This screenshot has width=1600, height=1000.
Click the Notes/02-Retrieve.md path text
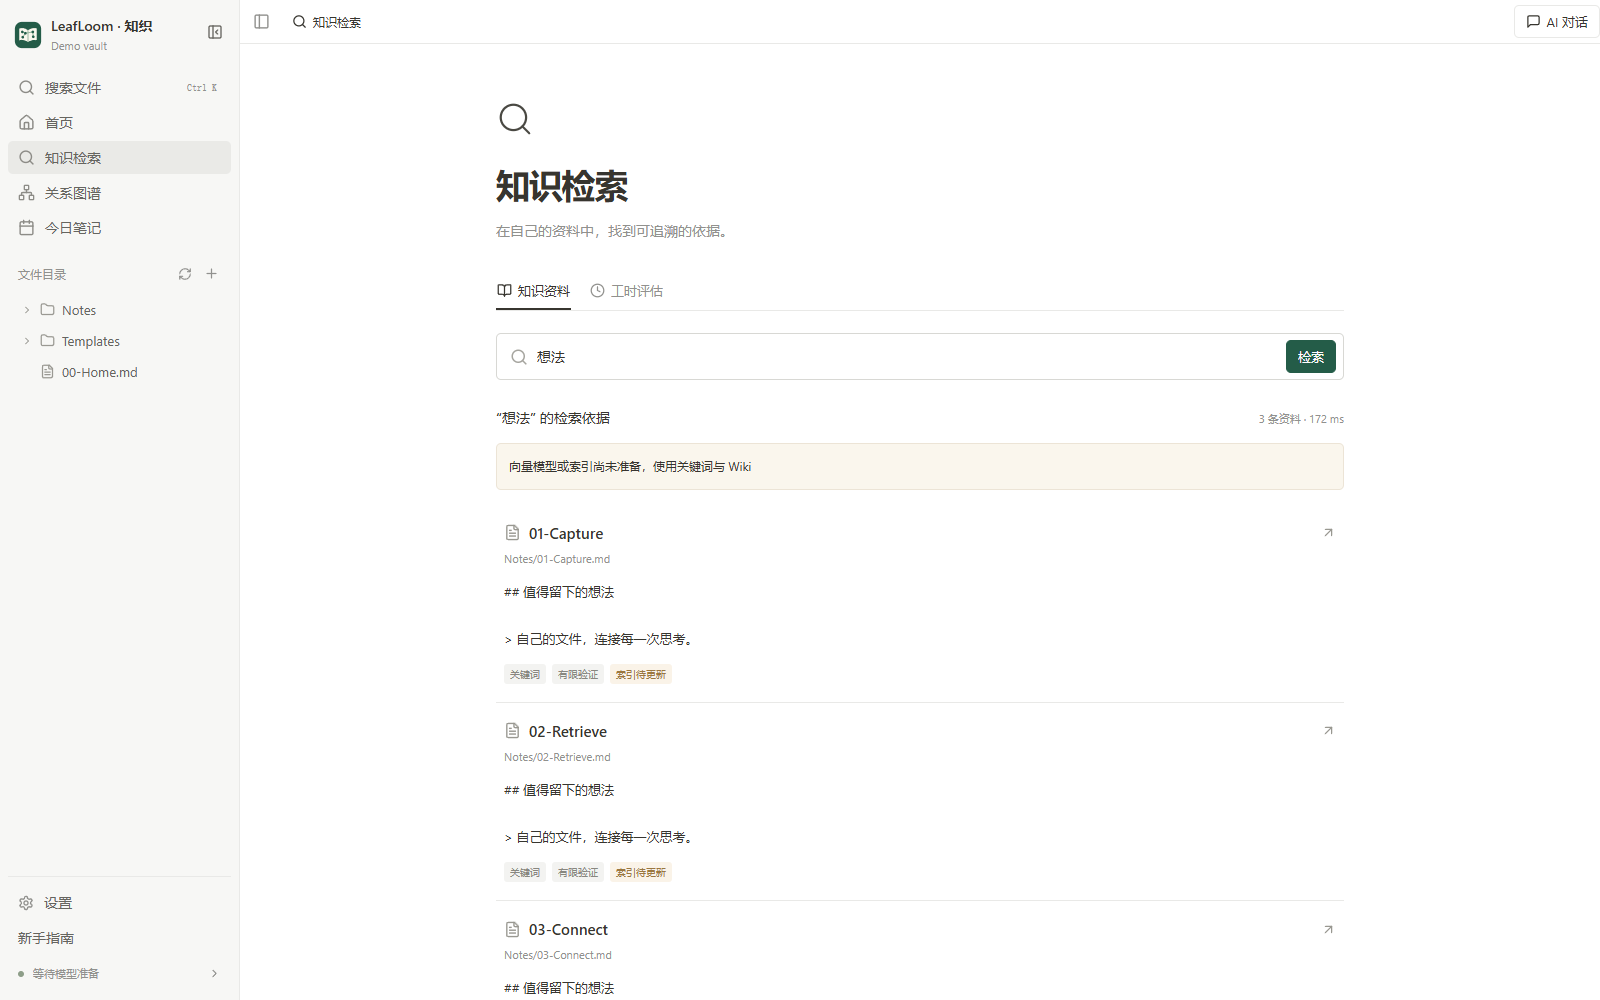tap(557, 758)
